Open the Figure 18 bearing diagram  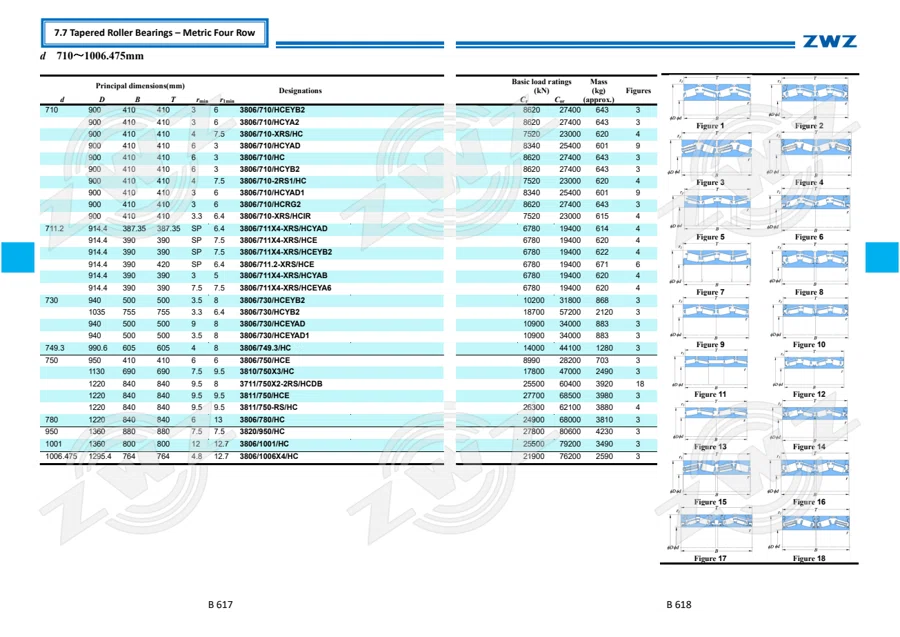pyautogui.click(x=809, y=530)
